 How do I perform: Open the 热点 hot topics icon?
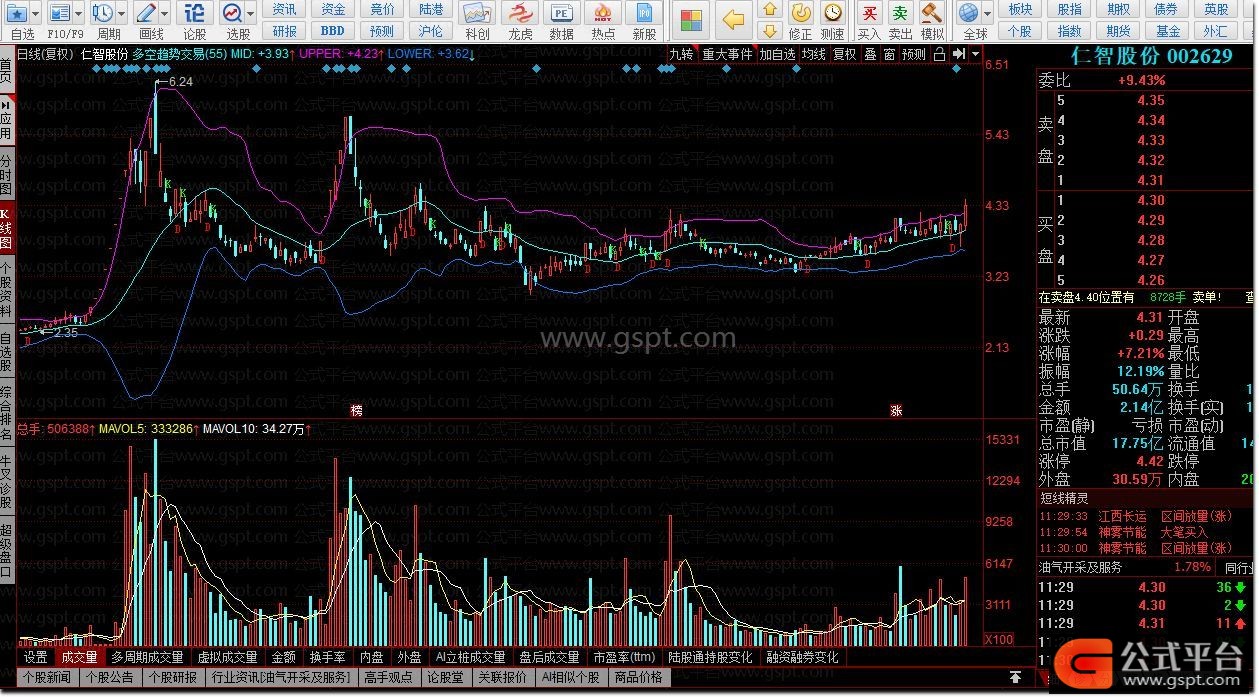point(603,14)
